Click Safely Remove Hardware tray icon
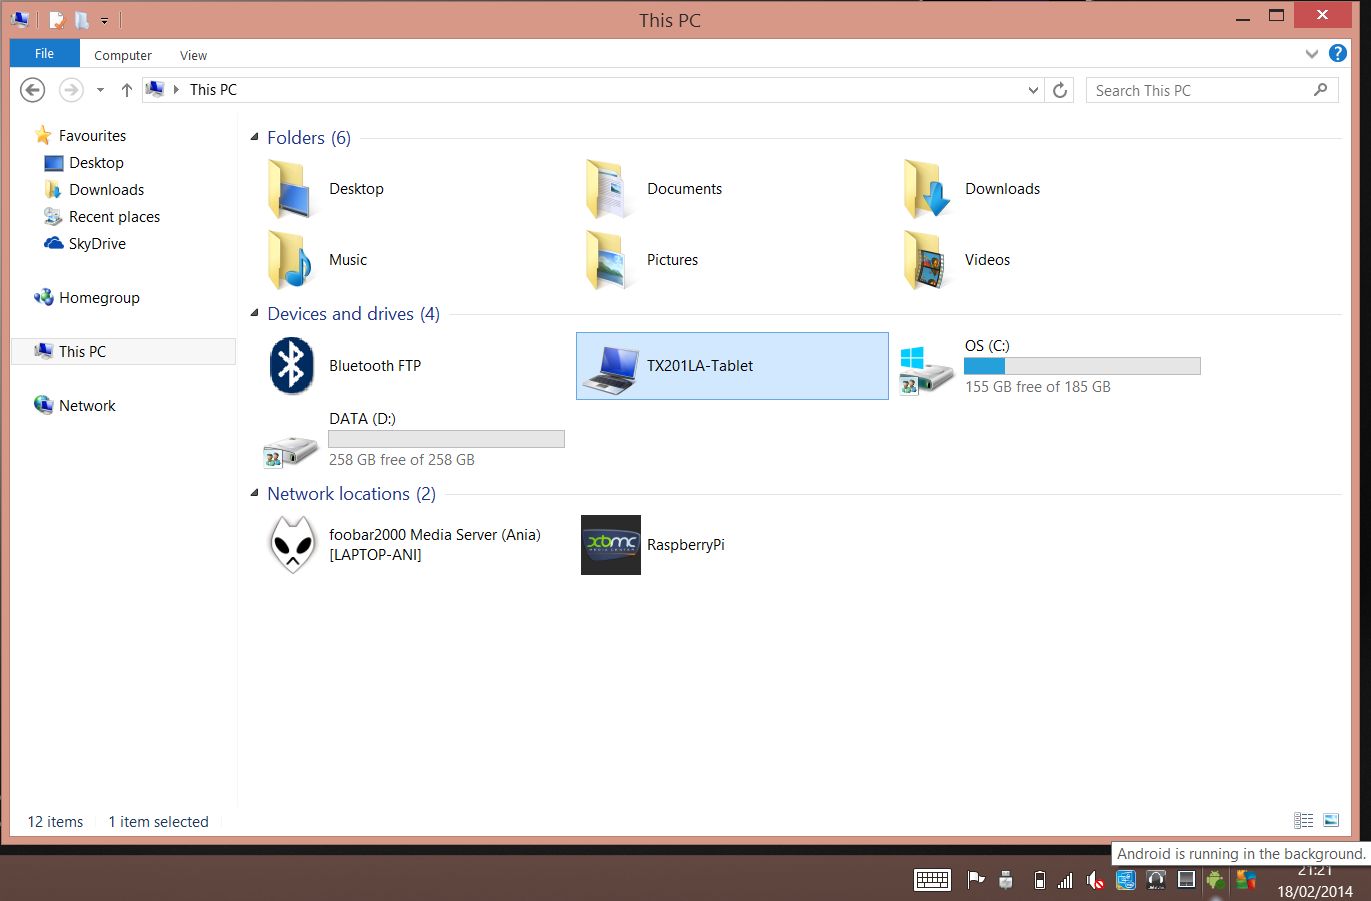 pyautogui.click(x=1006, y=880)
